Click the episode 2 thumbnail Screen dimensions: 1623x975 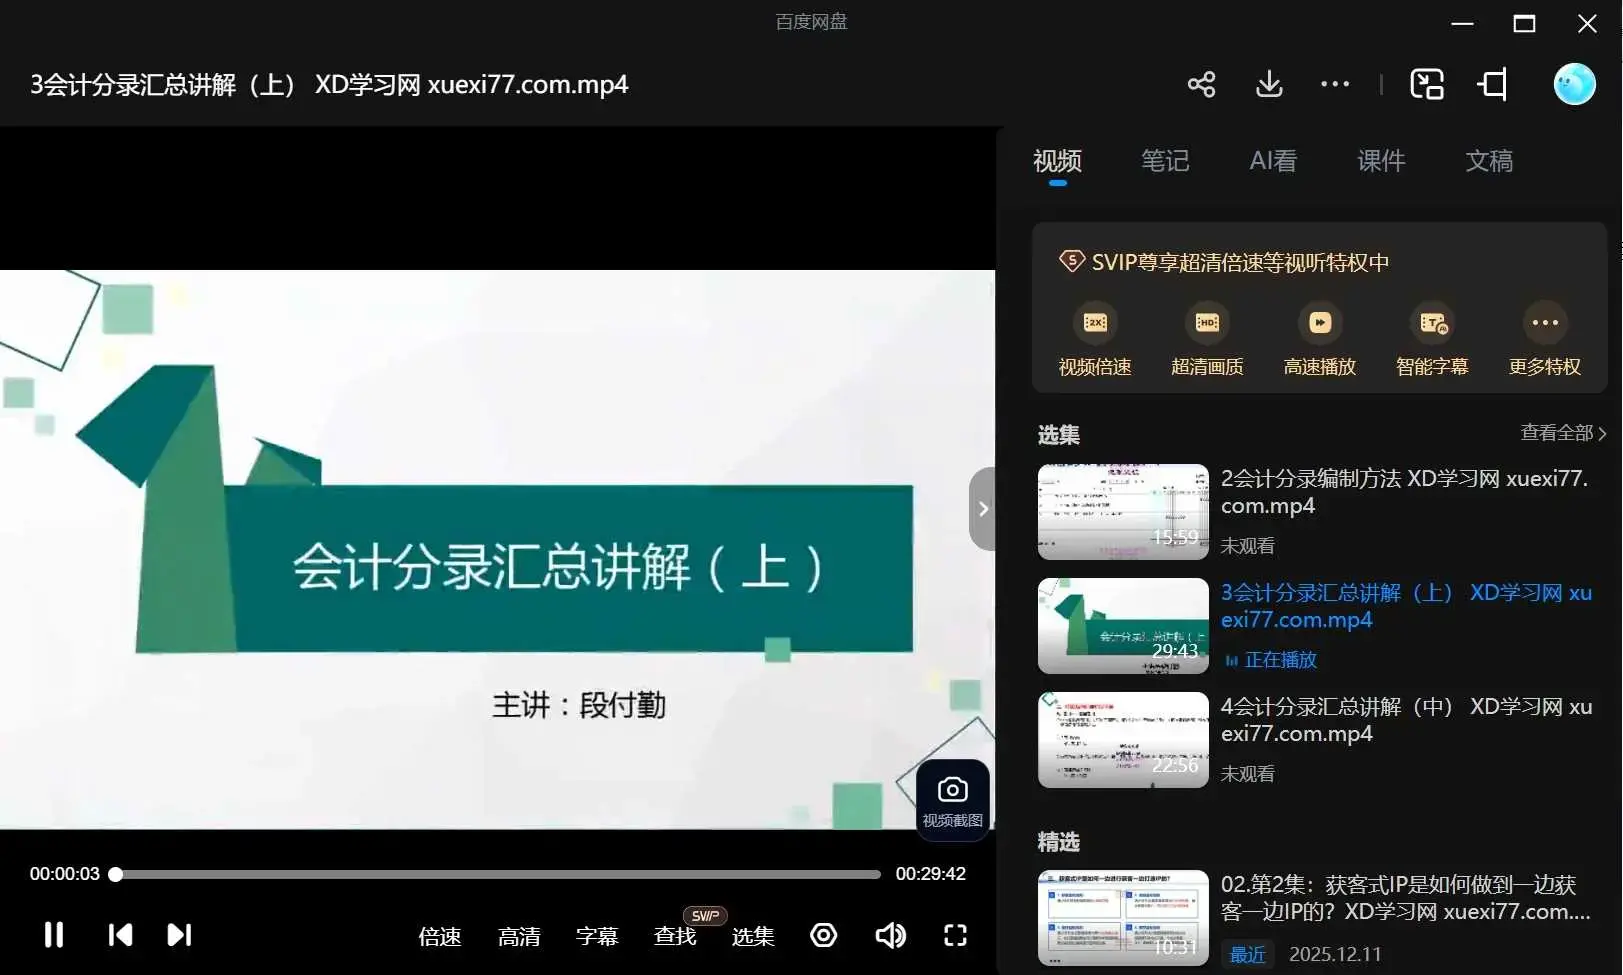[1122, 511]
